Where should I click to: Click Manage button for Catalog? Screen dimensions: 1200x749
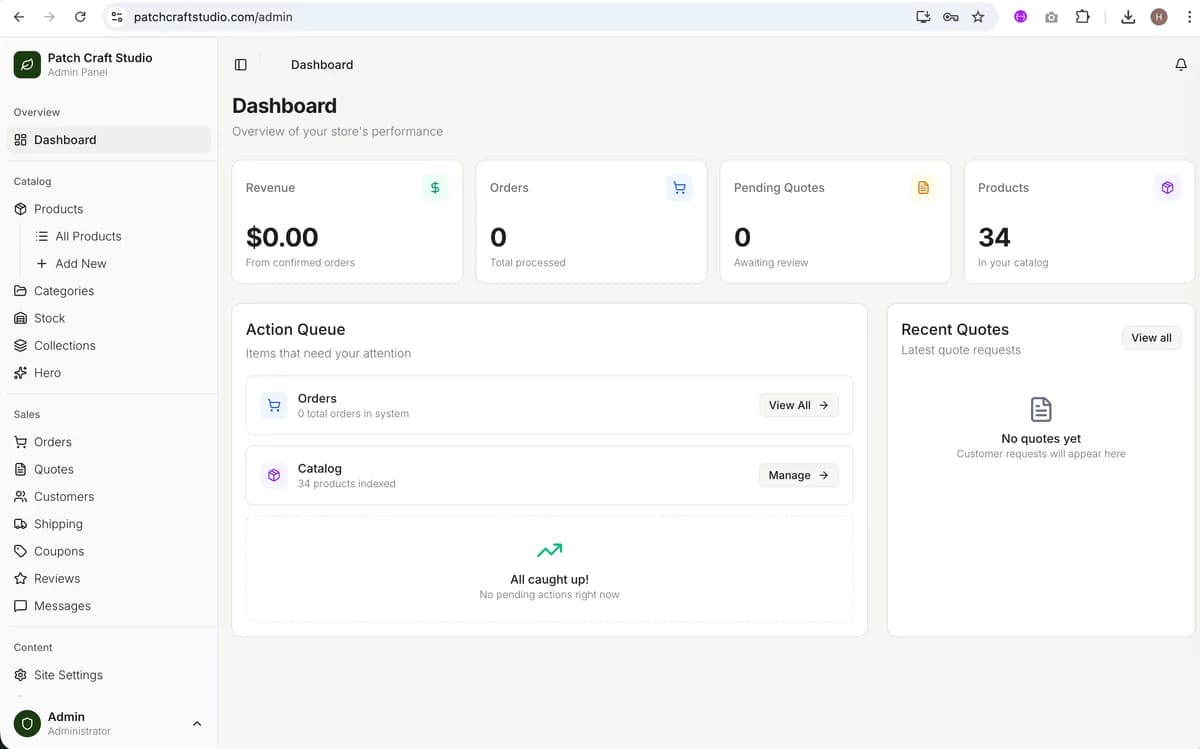798,475
